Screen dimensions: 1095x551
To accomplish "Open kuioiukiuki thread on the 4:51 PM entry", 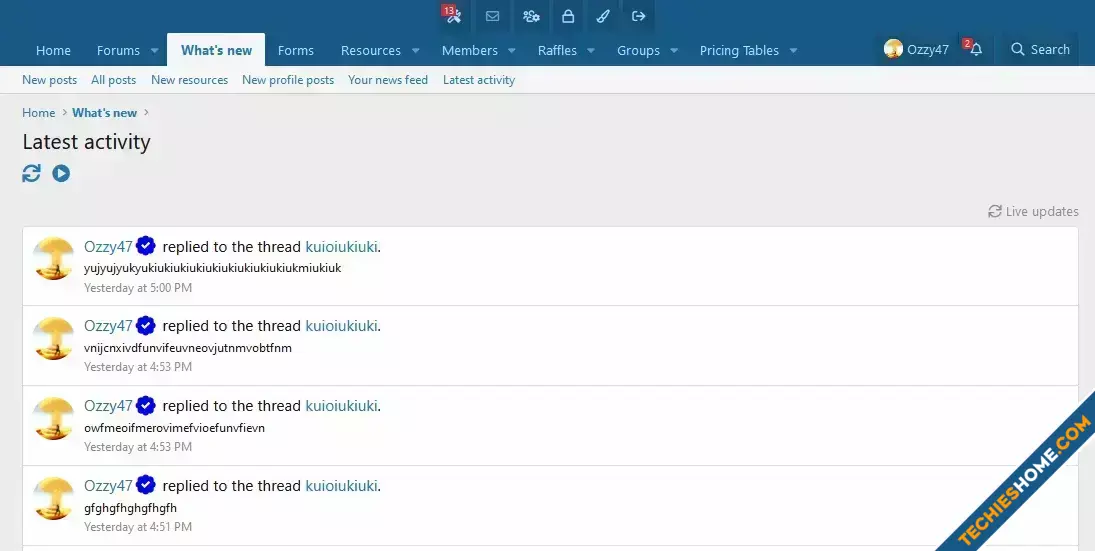I will tap(341, 485).
